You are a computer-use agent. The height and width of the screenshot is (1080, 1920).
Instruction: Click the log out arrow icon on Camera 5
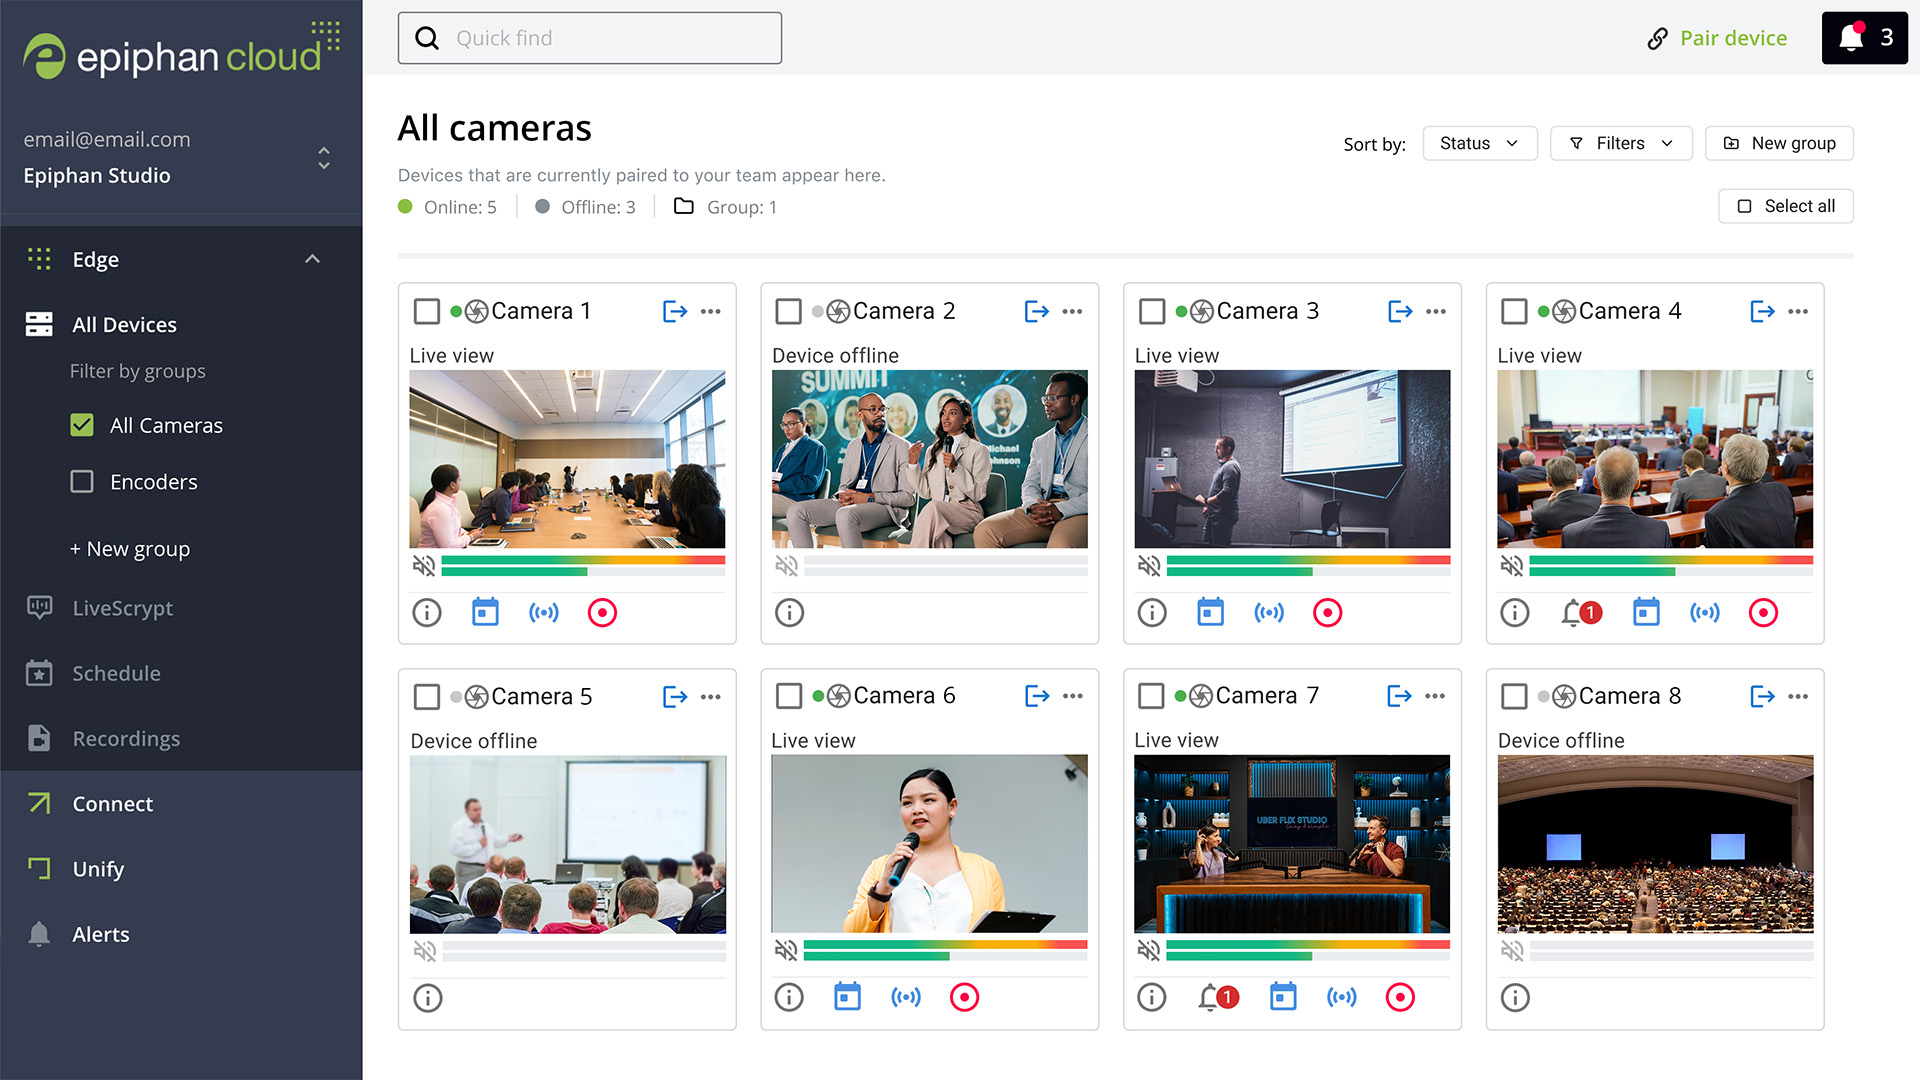[x=675, y=697]
